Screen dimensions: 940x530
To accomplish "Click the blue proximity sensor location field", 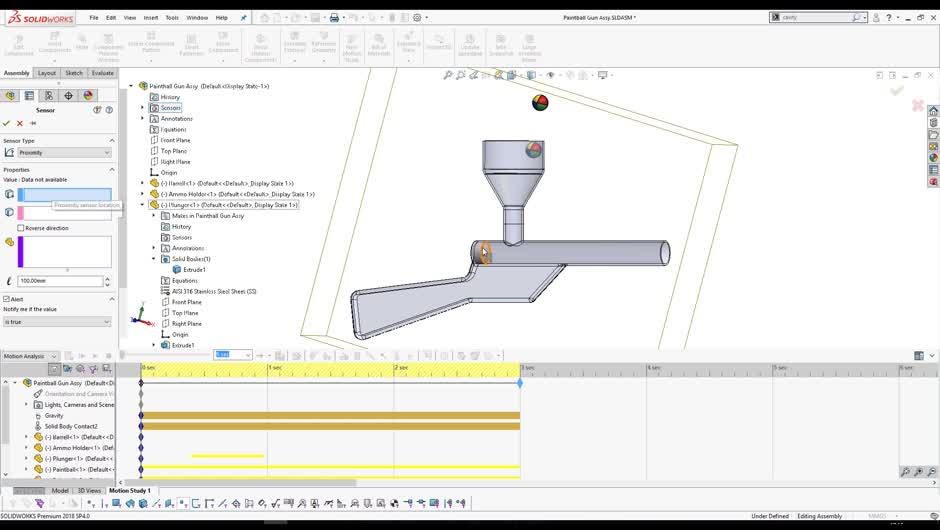I will click(x=64, y=194).
